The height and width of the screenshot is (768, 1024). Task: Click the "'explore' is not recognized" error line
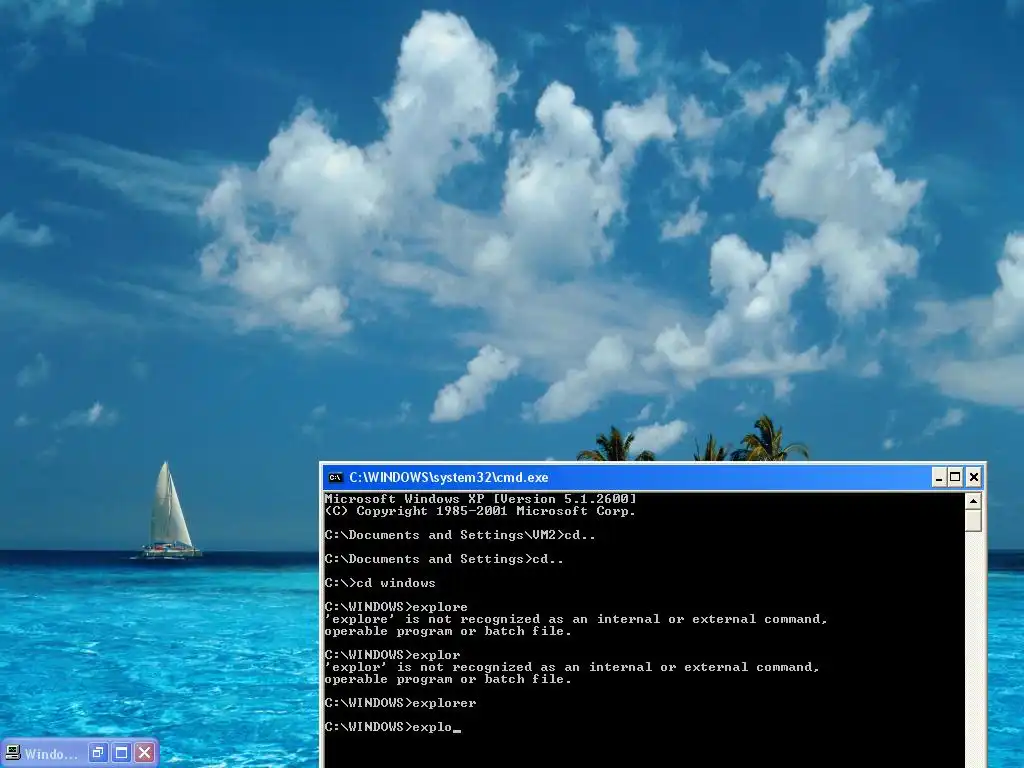(576, 619)
